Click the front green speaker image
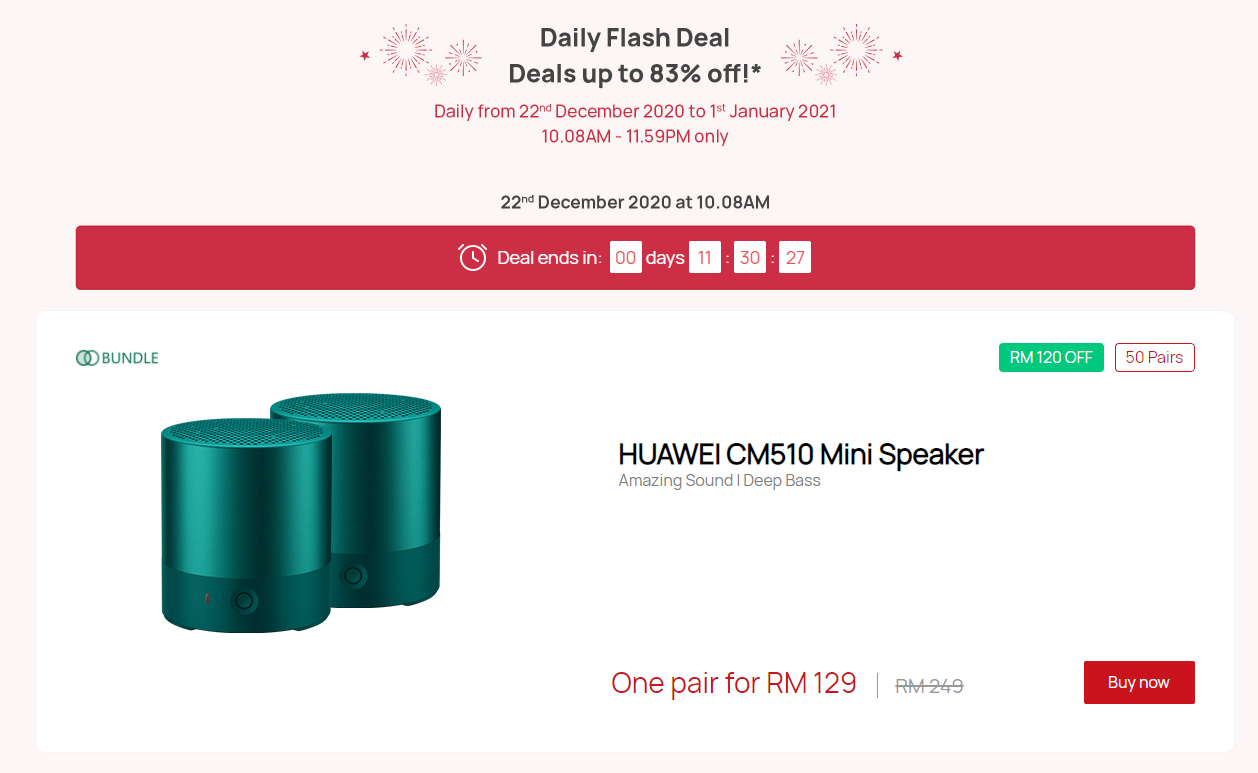Viewport: 1258px width, 773px height. (245, 530)
